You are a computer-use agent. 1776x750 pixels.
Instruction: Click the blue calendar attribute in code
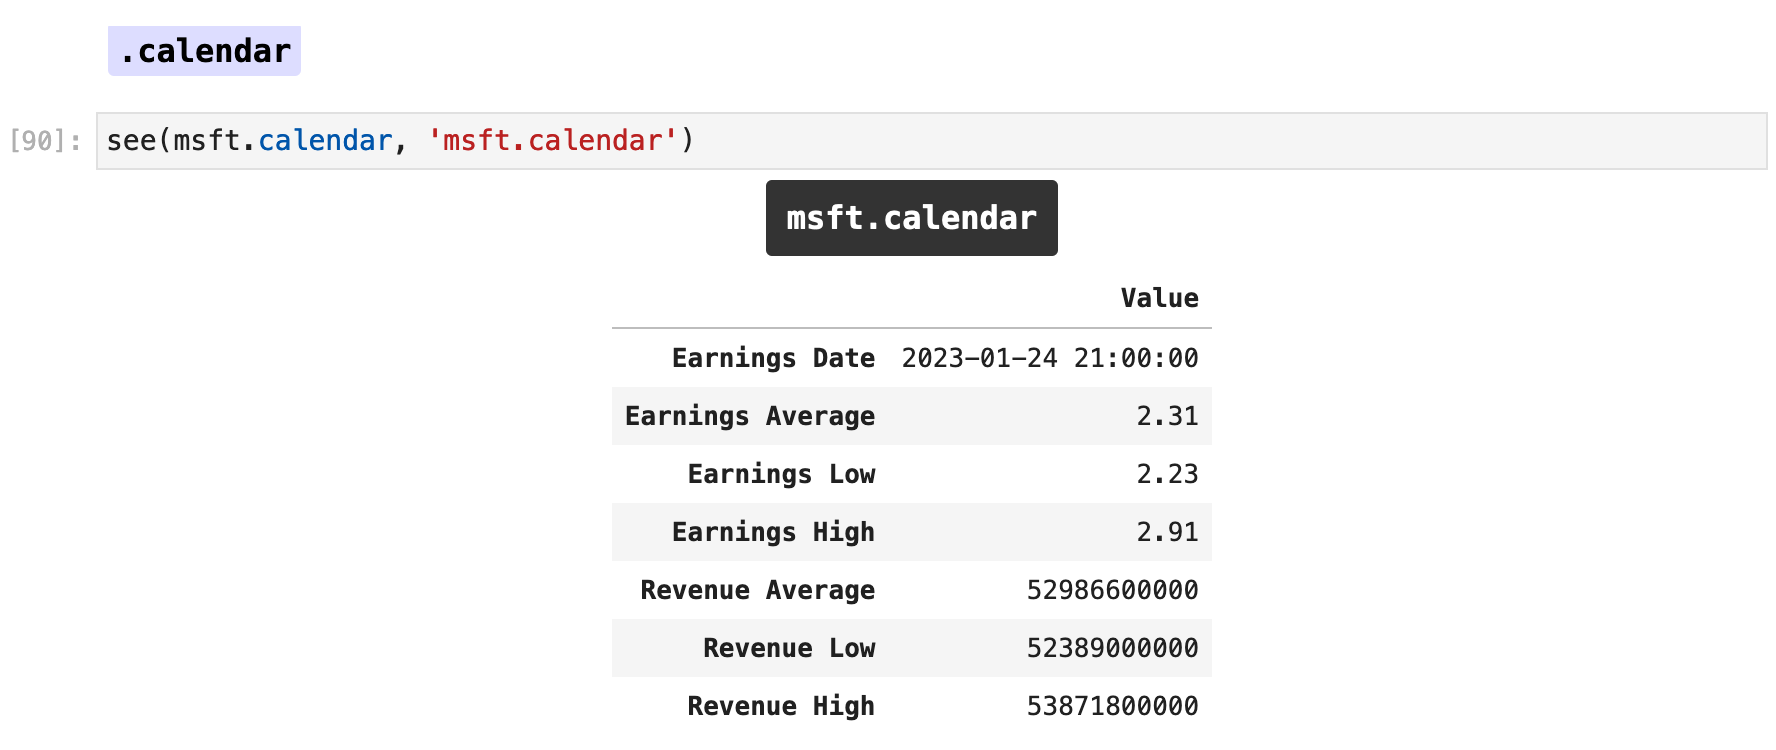tap(325, 141)
